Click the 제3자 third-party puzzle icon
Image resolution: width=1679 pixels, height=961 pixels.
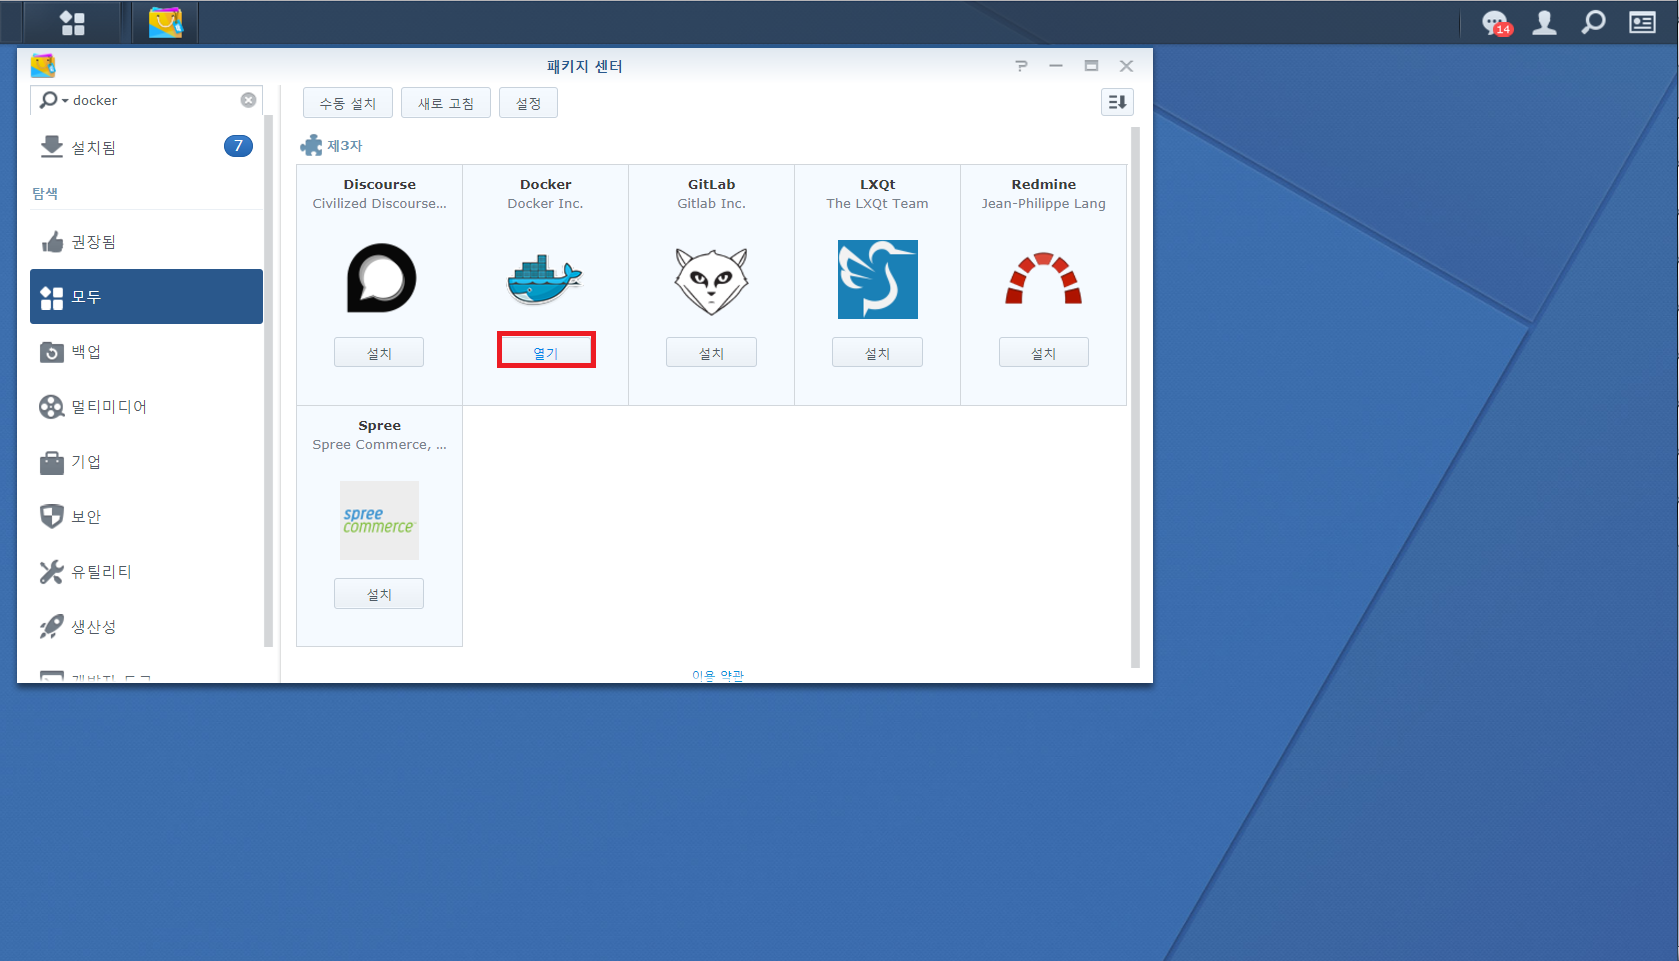(x=311, y=146)
